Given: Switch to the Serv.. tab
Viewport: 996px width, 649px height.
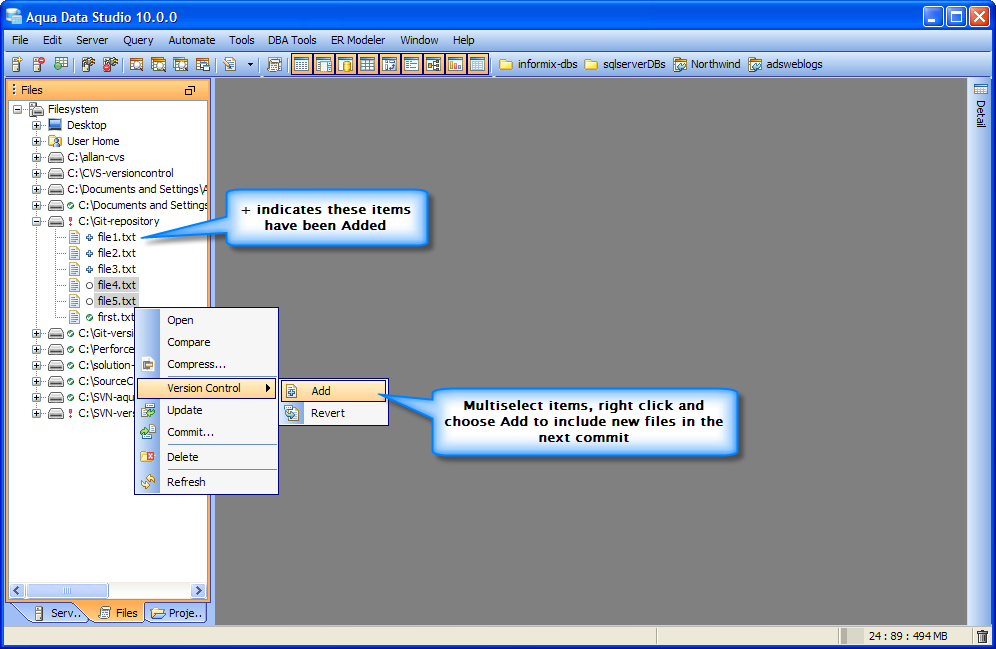Looking at the screenshot, I should (58, 613).
